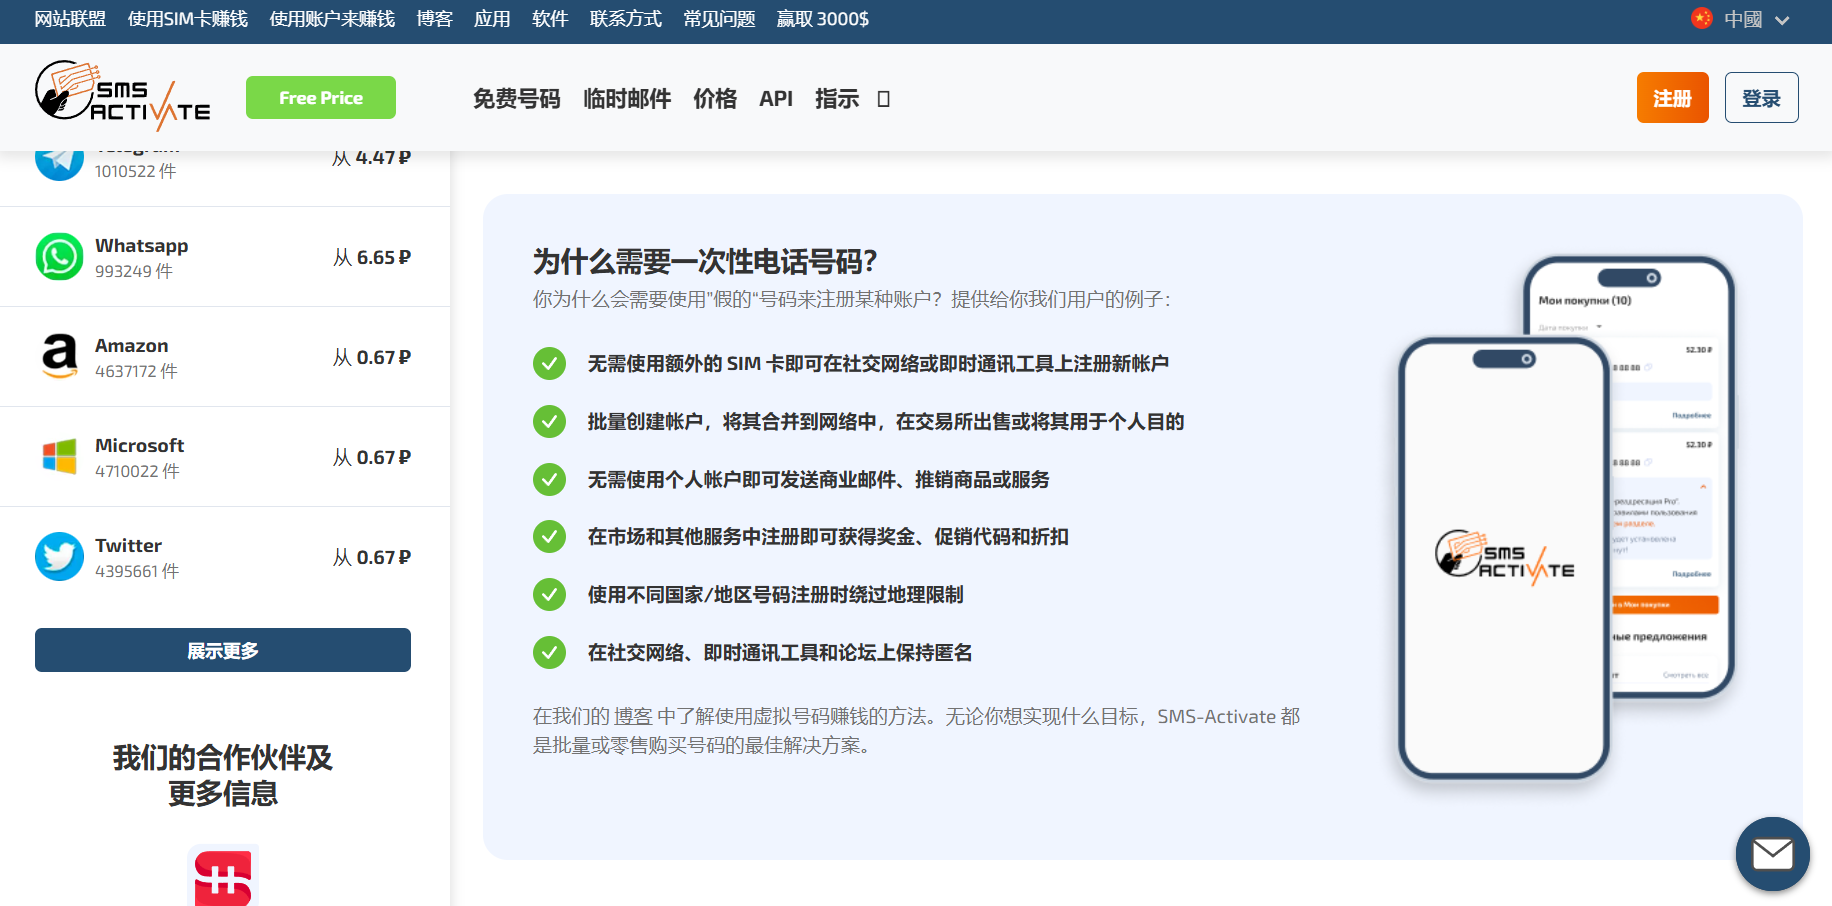The width and height of the screenshot is (1832, 906).
Task: Click the green check beside 无需使用个人帐户
Action: click(x=549, y=479)
